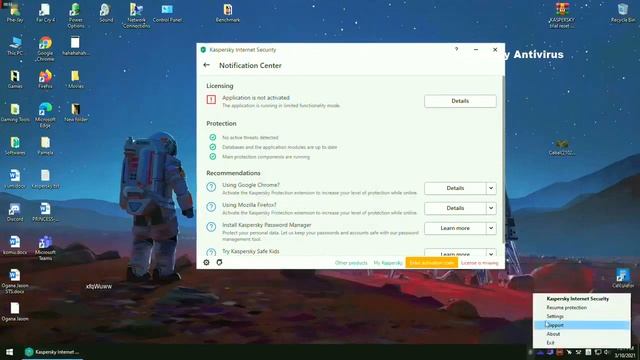Select Sound desktop shortcut
Screen dimensions: 640x360
[106, 13]
